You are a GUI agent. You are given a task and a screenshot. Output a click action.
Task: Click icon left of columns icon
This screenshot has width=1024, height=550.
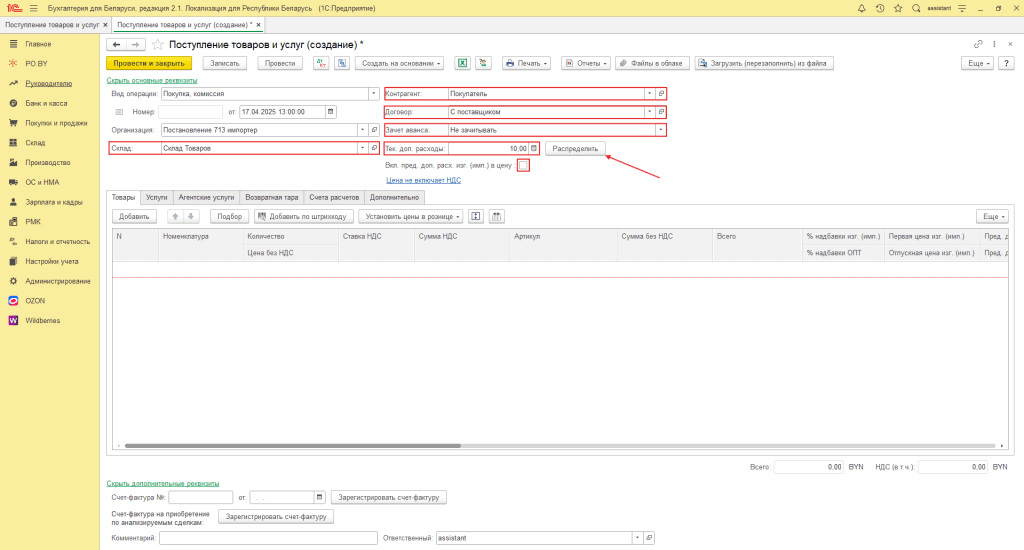coord(476,216)
